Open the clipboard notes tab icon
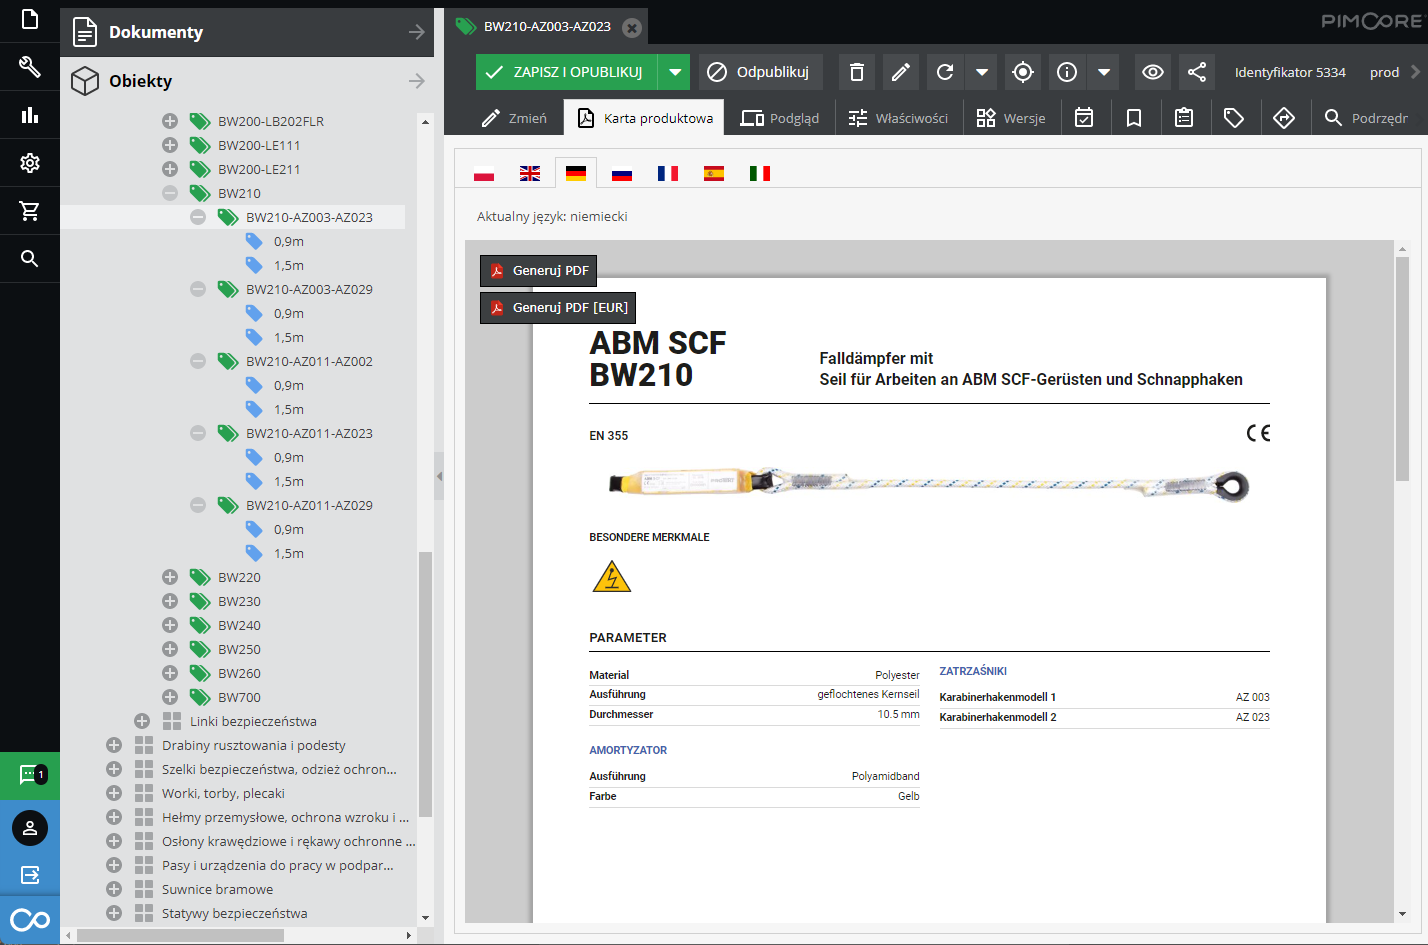 [1184, 118]
